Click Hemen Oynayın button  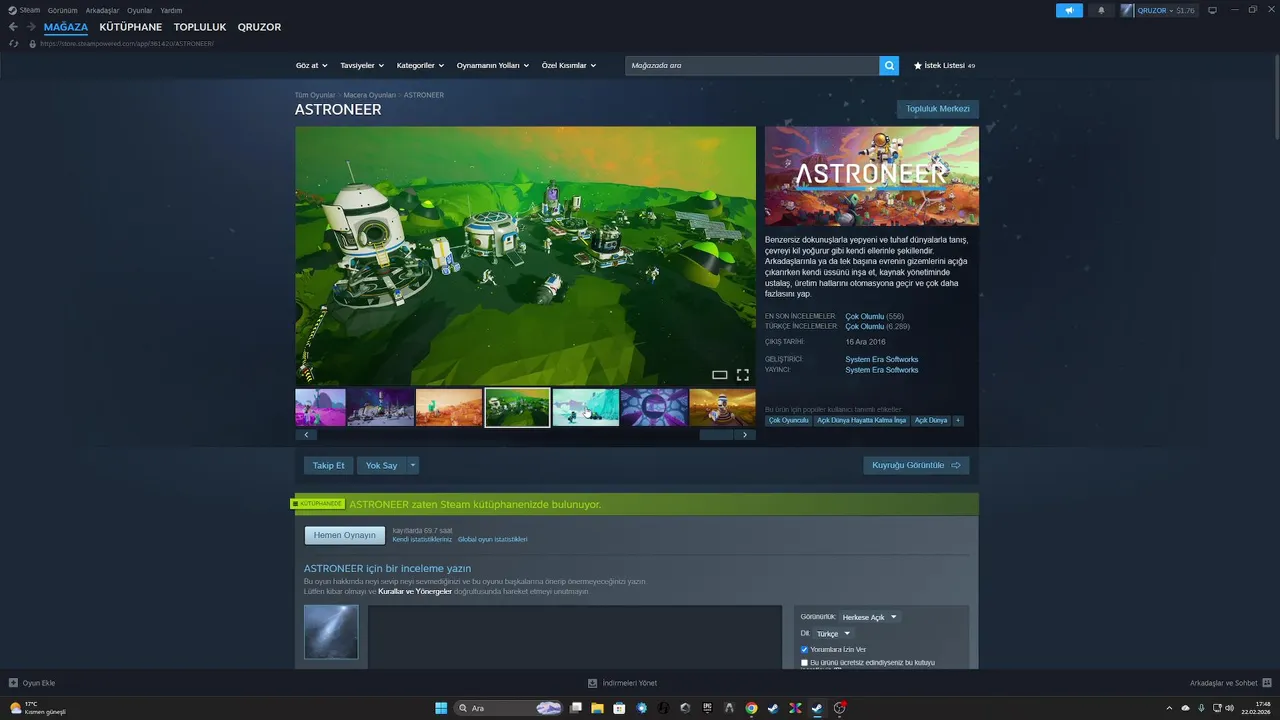pyautogui.click(x=344, y=535)
